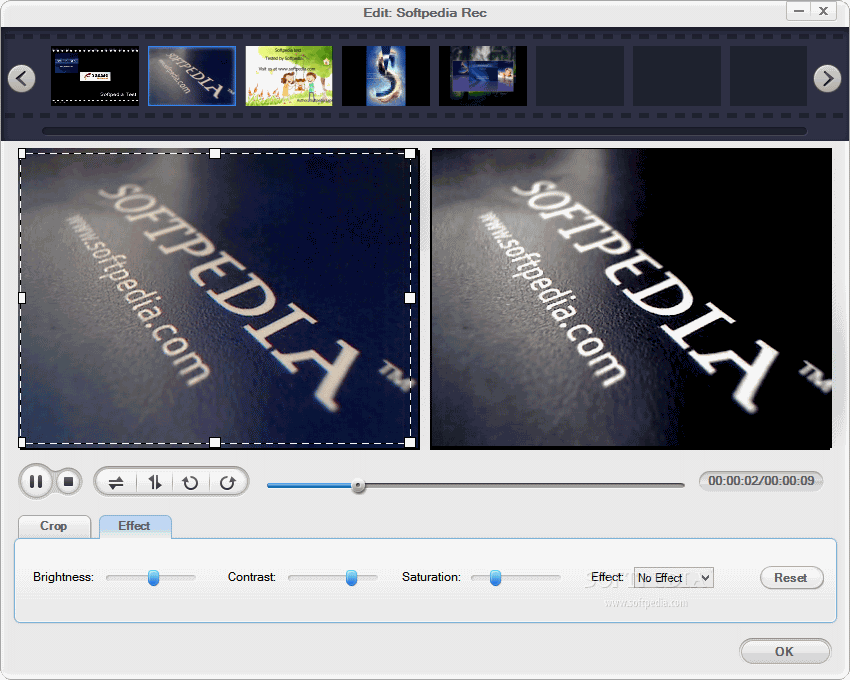
Task: Click the top-center crop handle
Action: click(215, 153)
